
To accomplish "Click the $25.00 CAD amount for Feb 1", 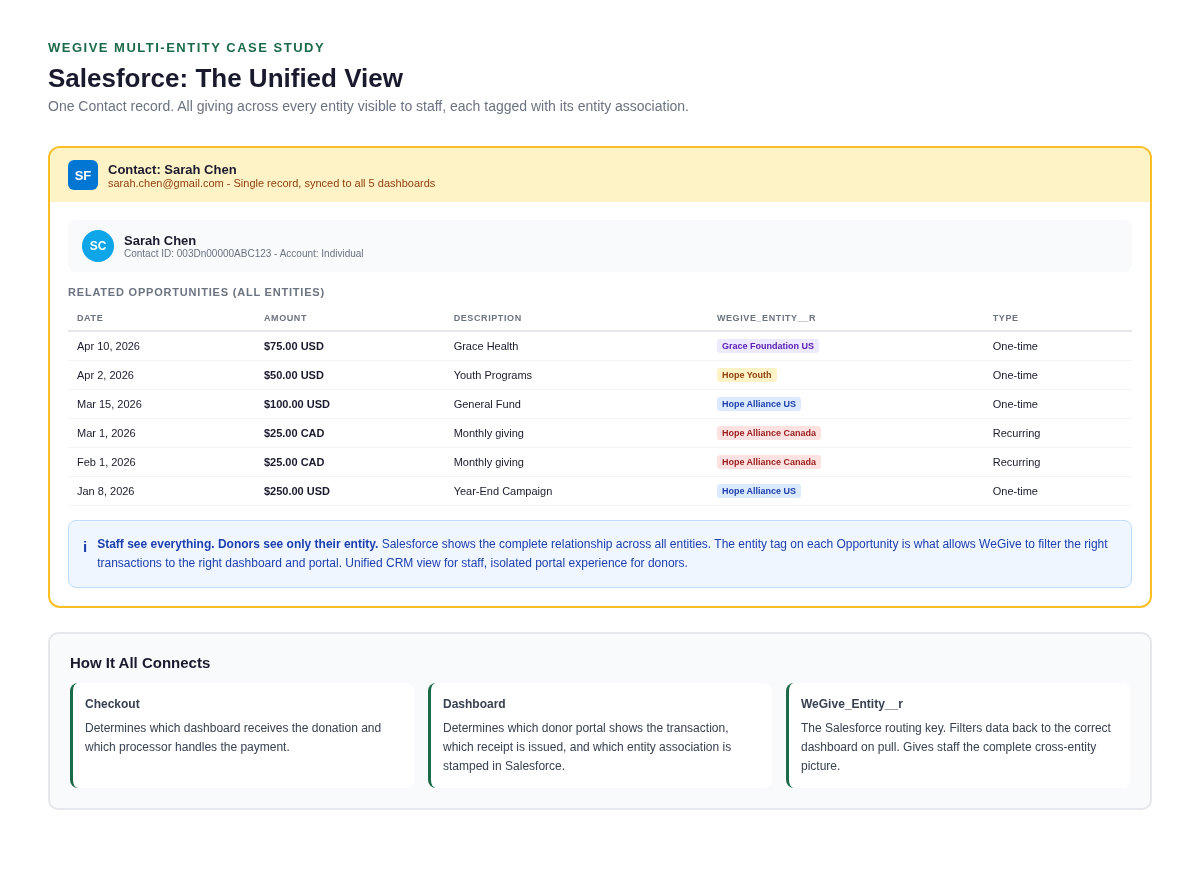I will [x=294, y=462].
